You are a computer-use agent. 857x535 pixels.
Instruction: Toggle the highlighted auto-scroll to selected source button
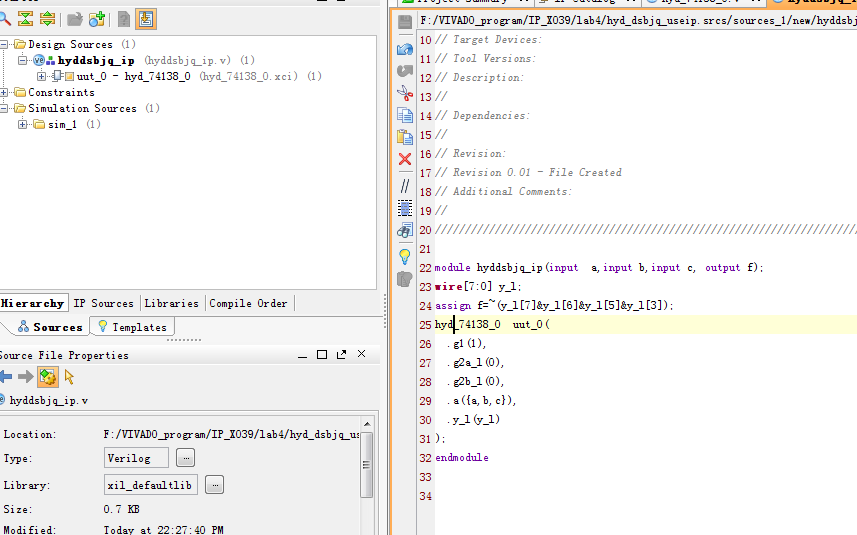[x=146, y=19]
